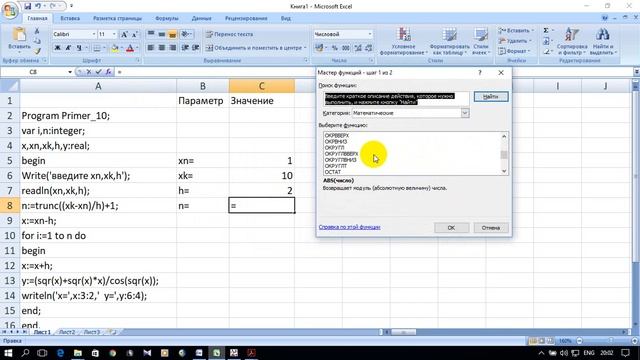The image size is (640, 360).
Task: Click the AutoSum sigma icon
Action: coord(546,31)
